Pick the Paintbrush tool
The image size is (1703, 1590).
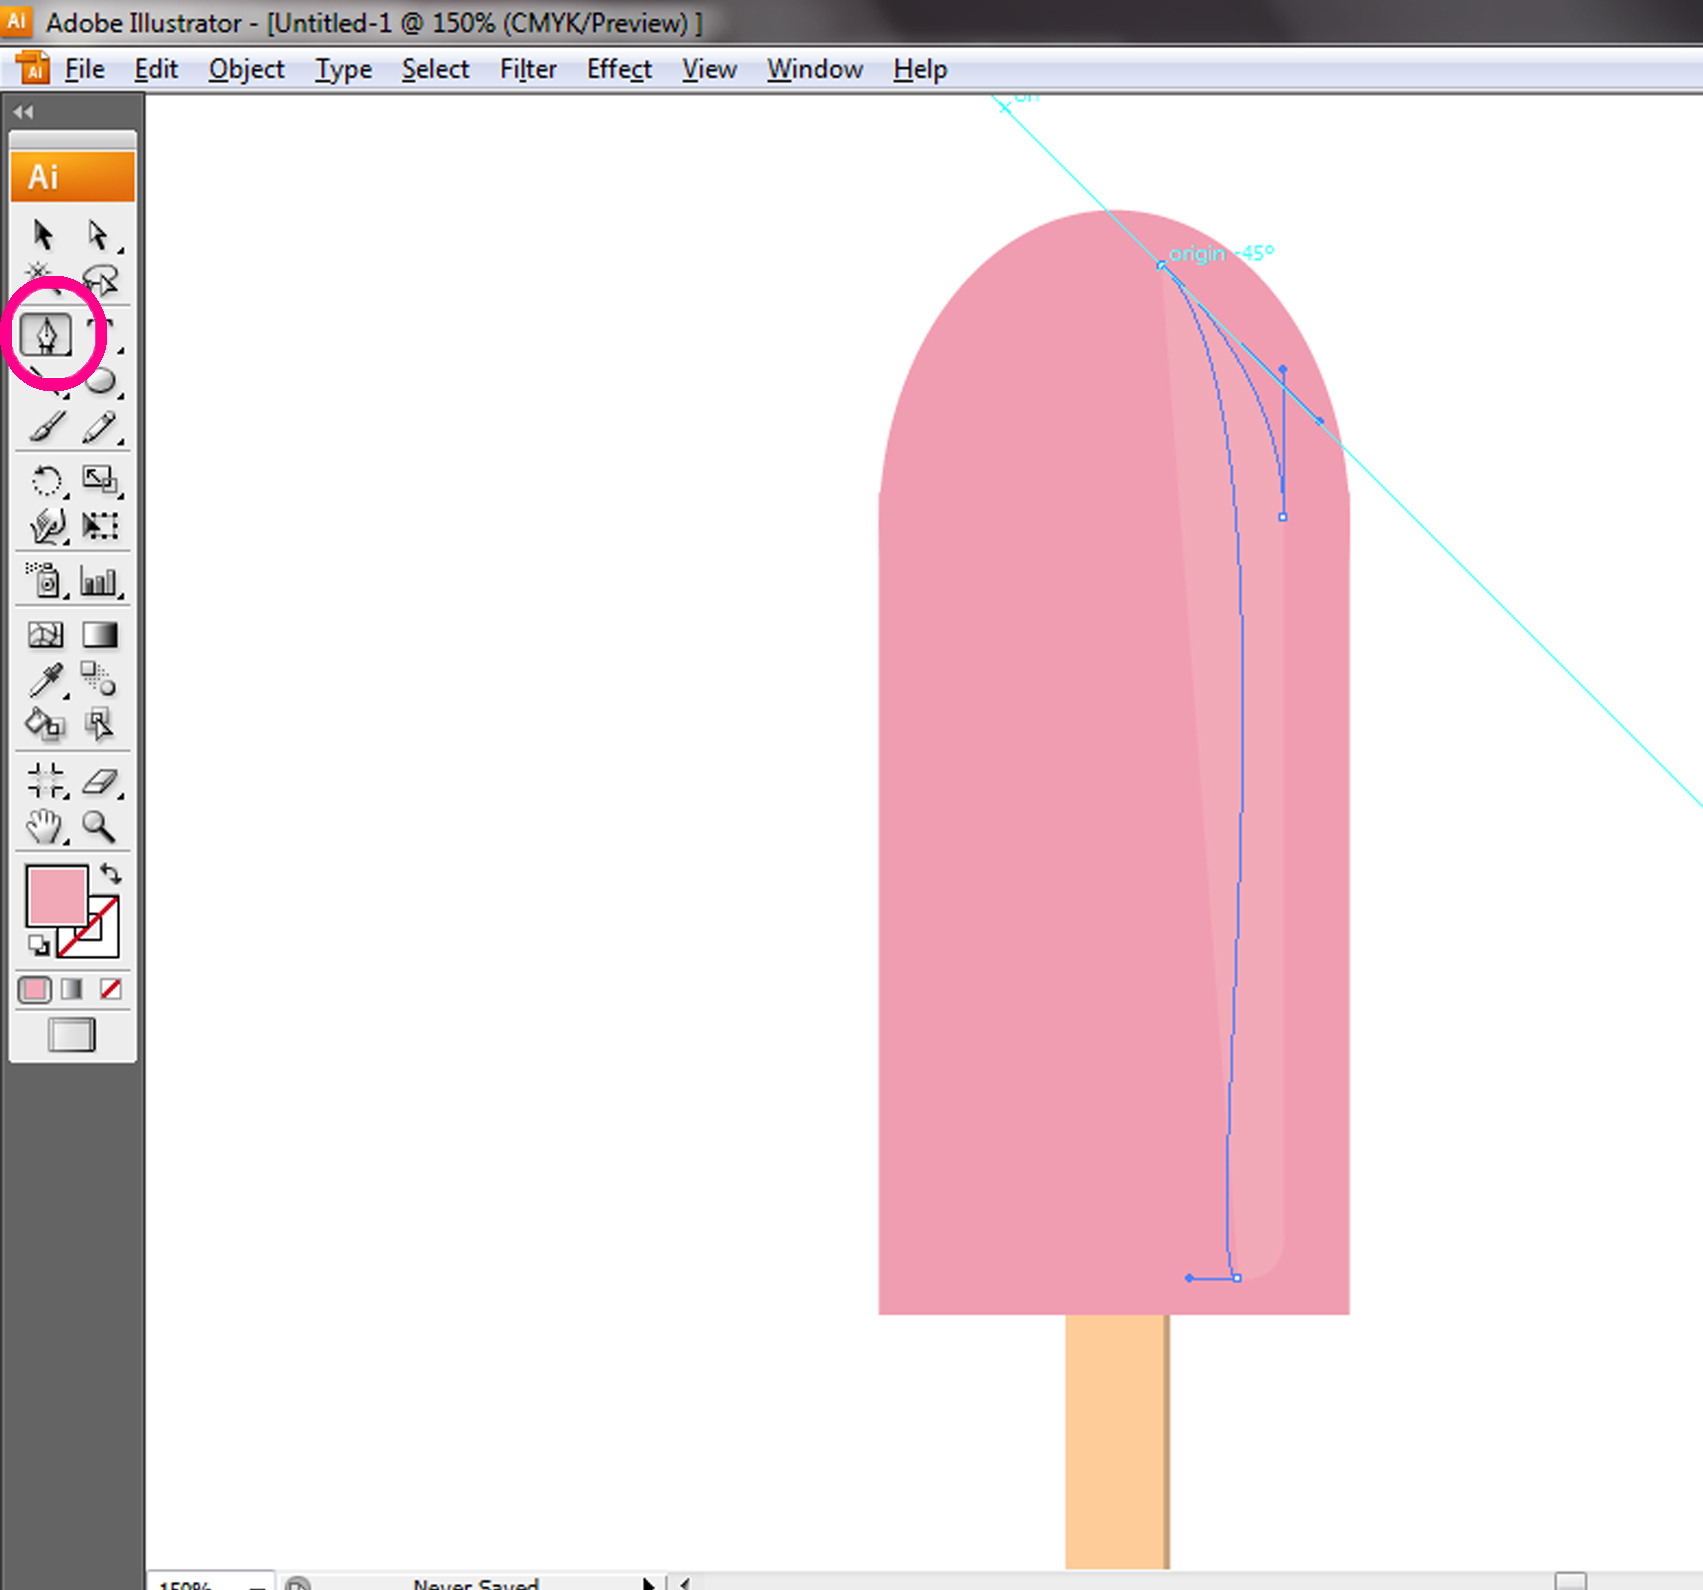(46, 428)
